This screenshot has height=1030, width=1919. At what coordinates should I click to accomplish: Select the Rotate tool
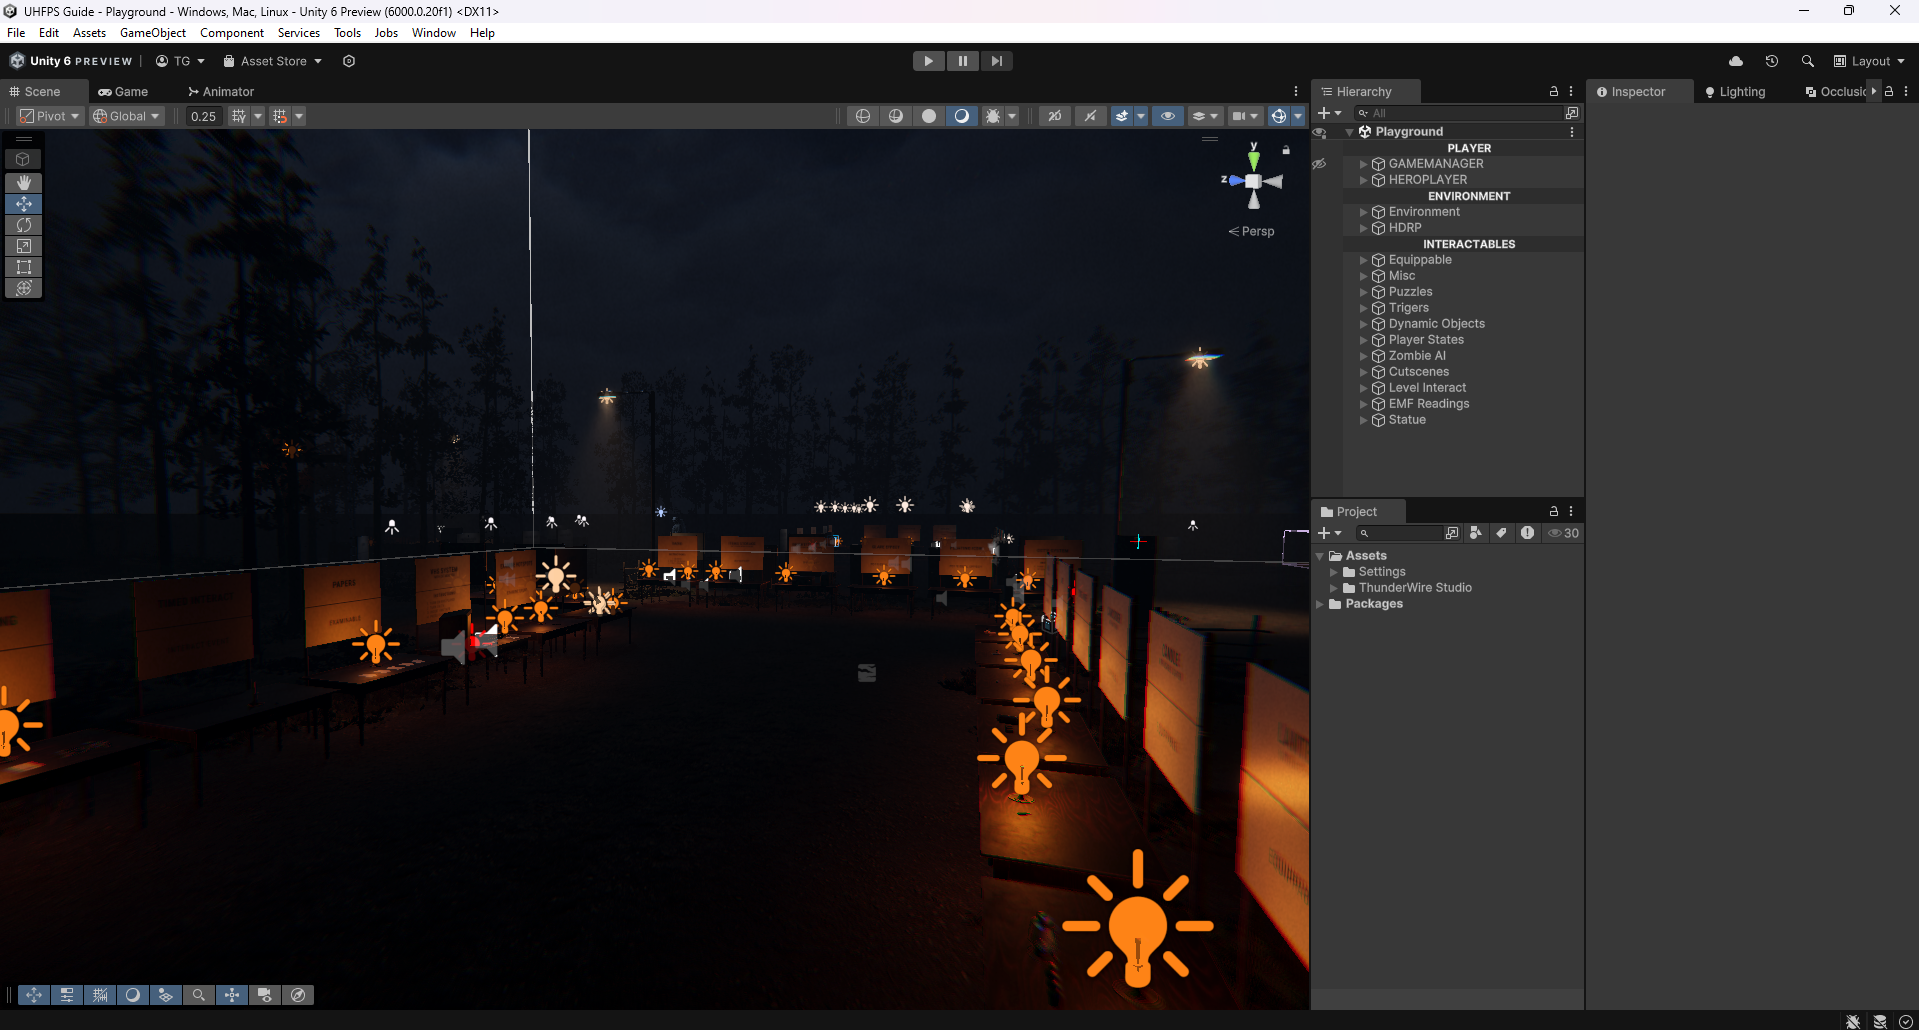[x=24, y=225]
